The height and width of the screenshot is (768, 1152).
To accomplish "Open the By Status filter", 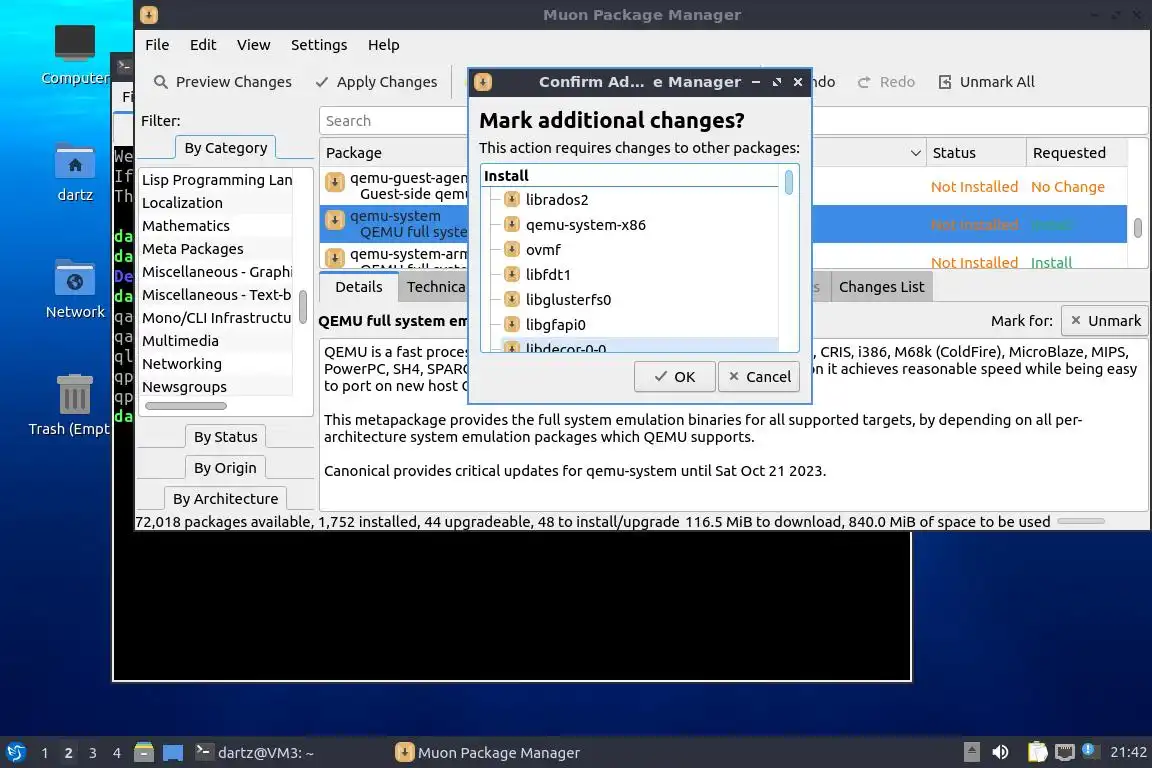I will [x=226, y=437].
